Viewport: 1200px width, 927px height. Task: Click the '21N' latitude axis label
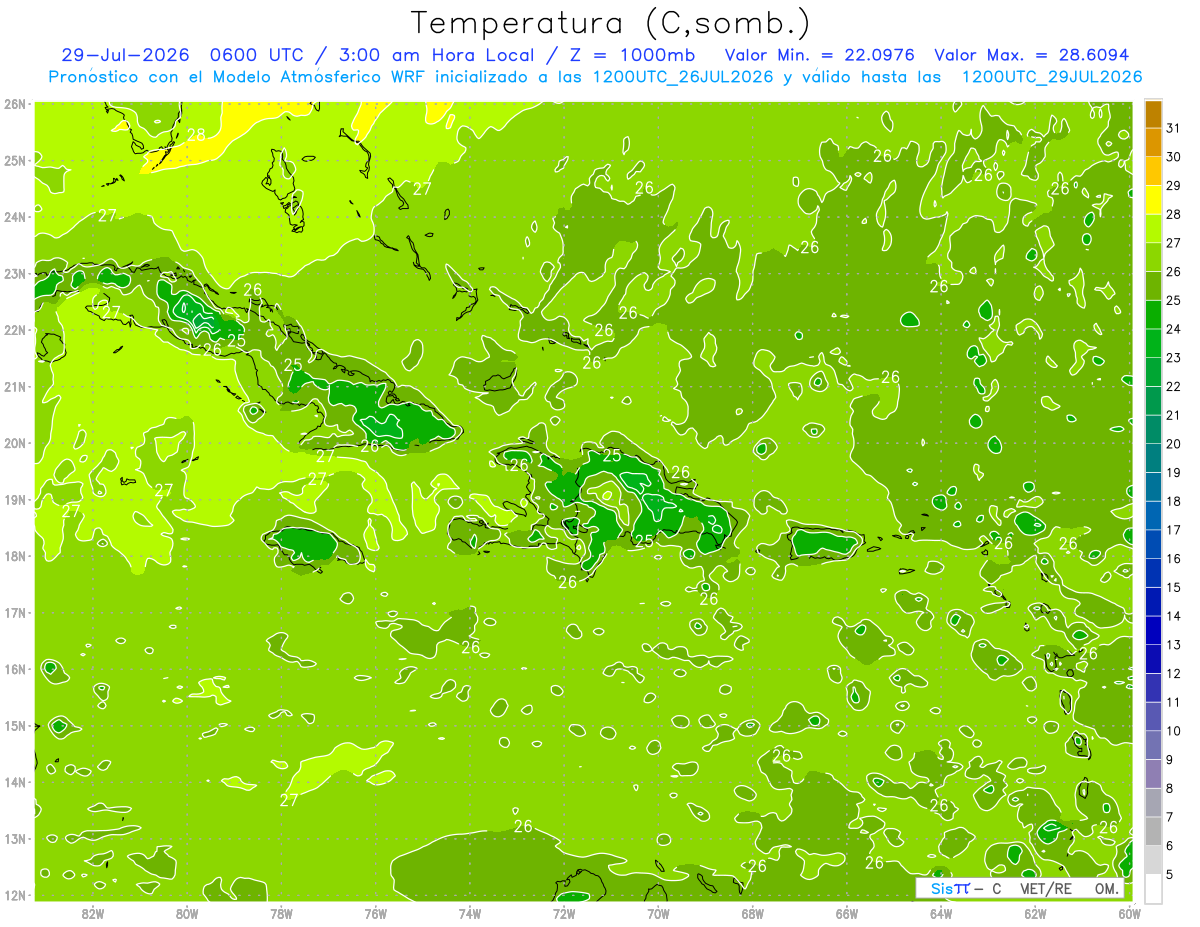(15, 387)
